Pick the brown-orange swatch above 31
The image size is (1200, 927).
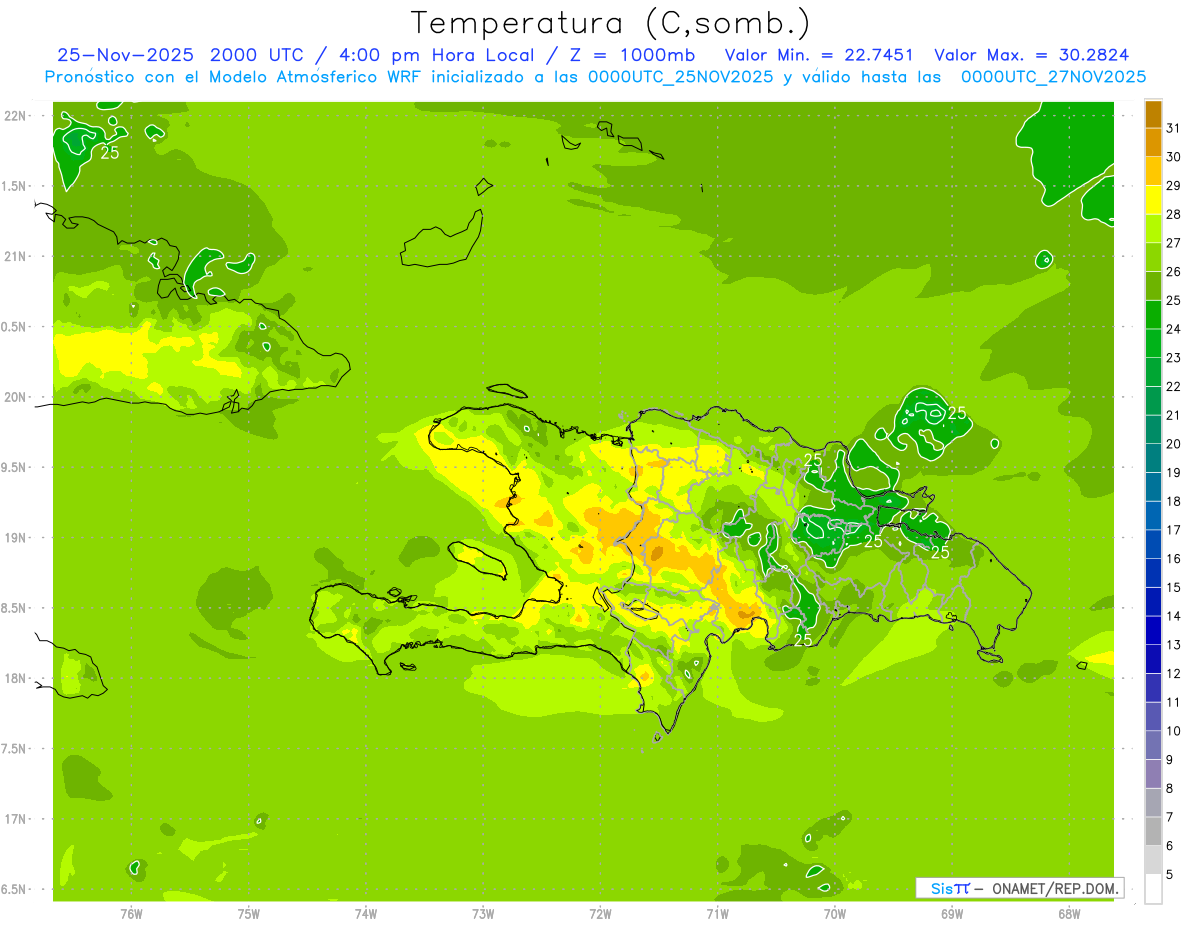(1153, 114)
